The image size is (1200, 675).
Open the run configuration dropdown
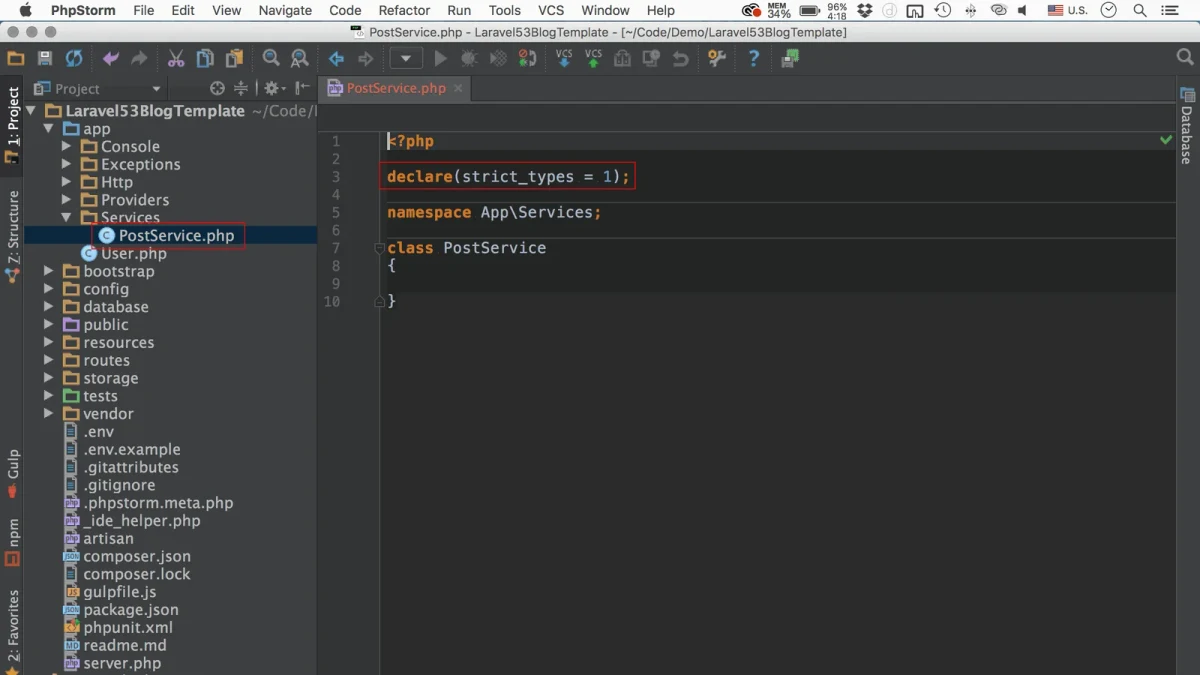406,59
